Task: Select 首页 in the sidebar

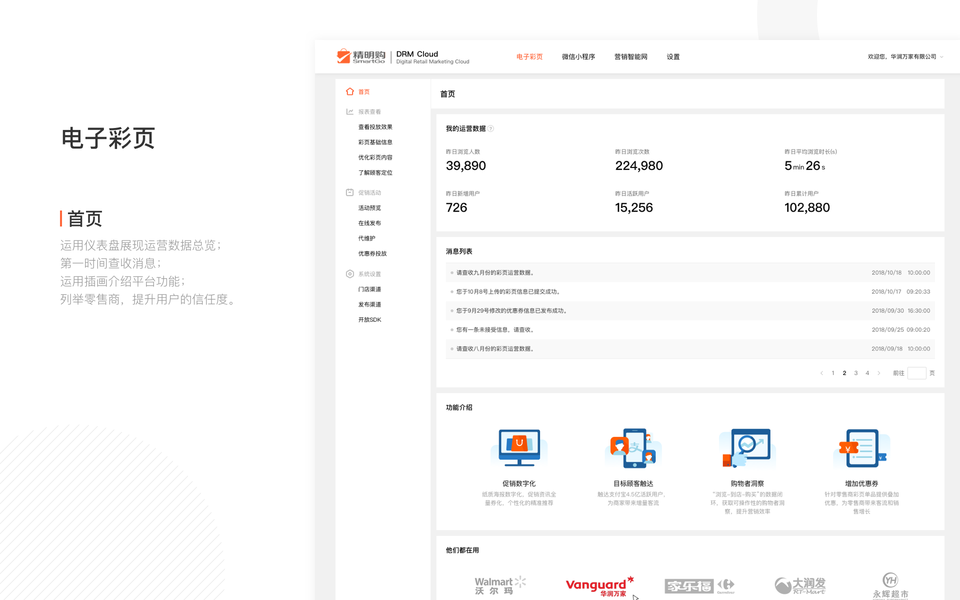Action: (364, 92)
